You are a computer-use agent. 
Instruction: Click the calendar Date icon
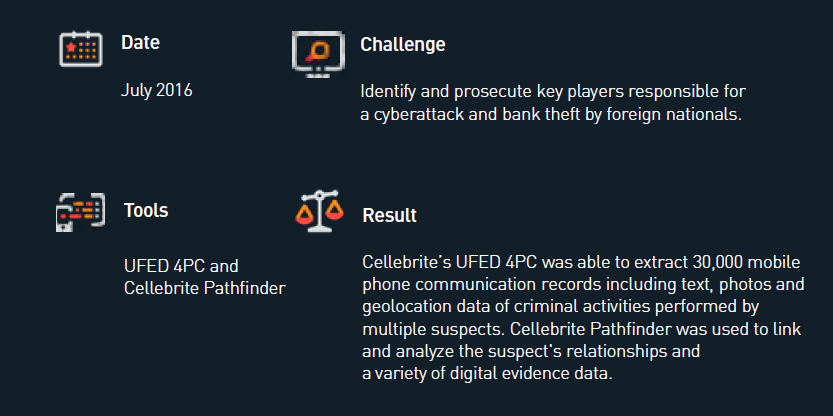[x=80, y=49]
